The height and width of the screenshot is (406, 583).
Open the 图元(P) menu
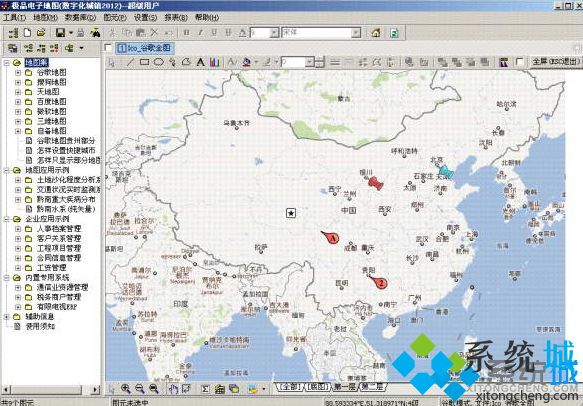[115, 17]
